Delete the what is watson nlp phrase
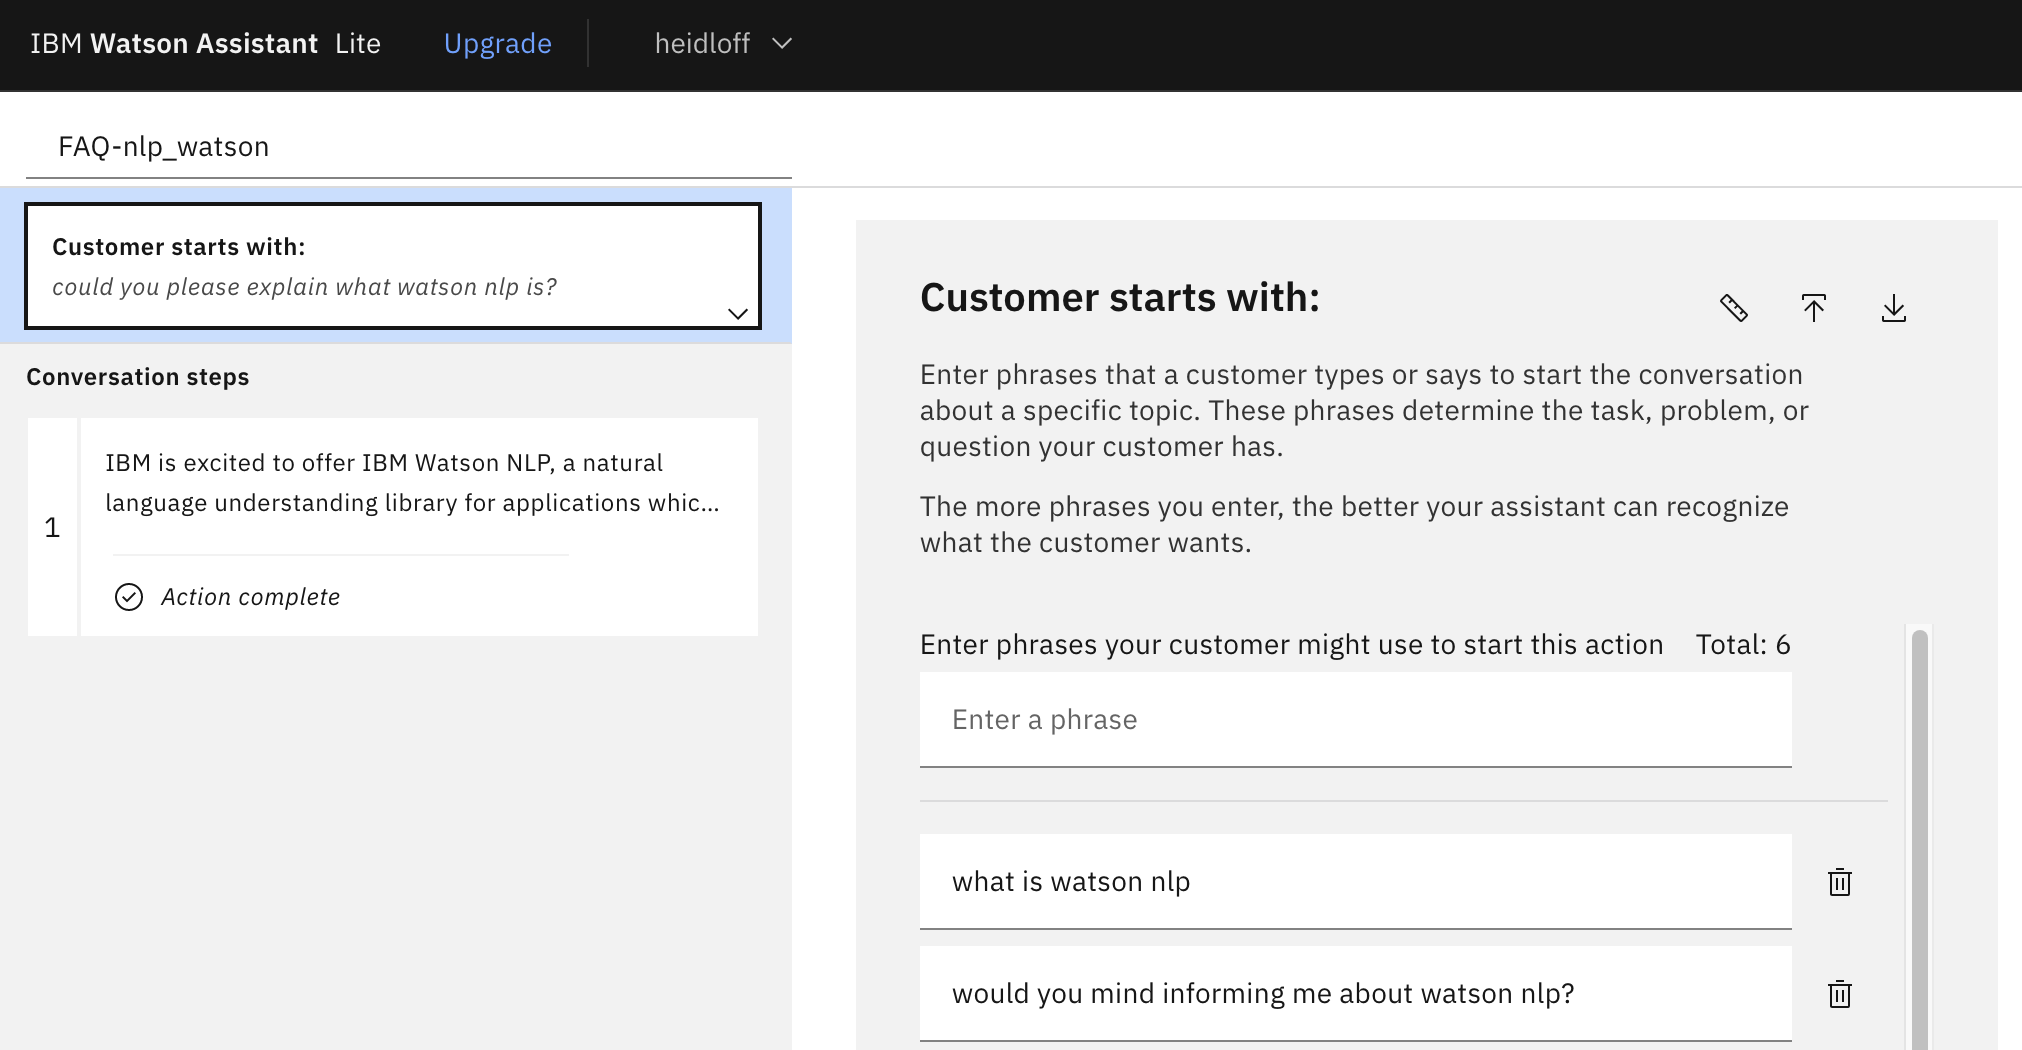Screen dimensions: 2022x1050 [1840, 882]
